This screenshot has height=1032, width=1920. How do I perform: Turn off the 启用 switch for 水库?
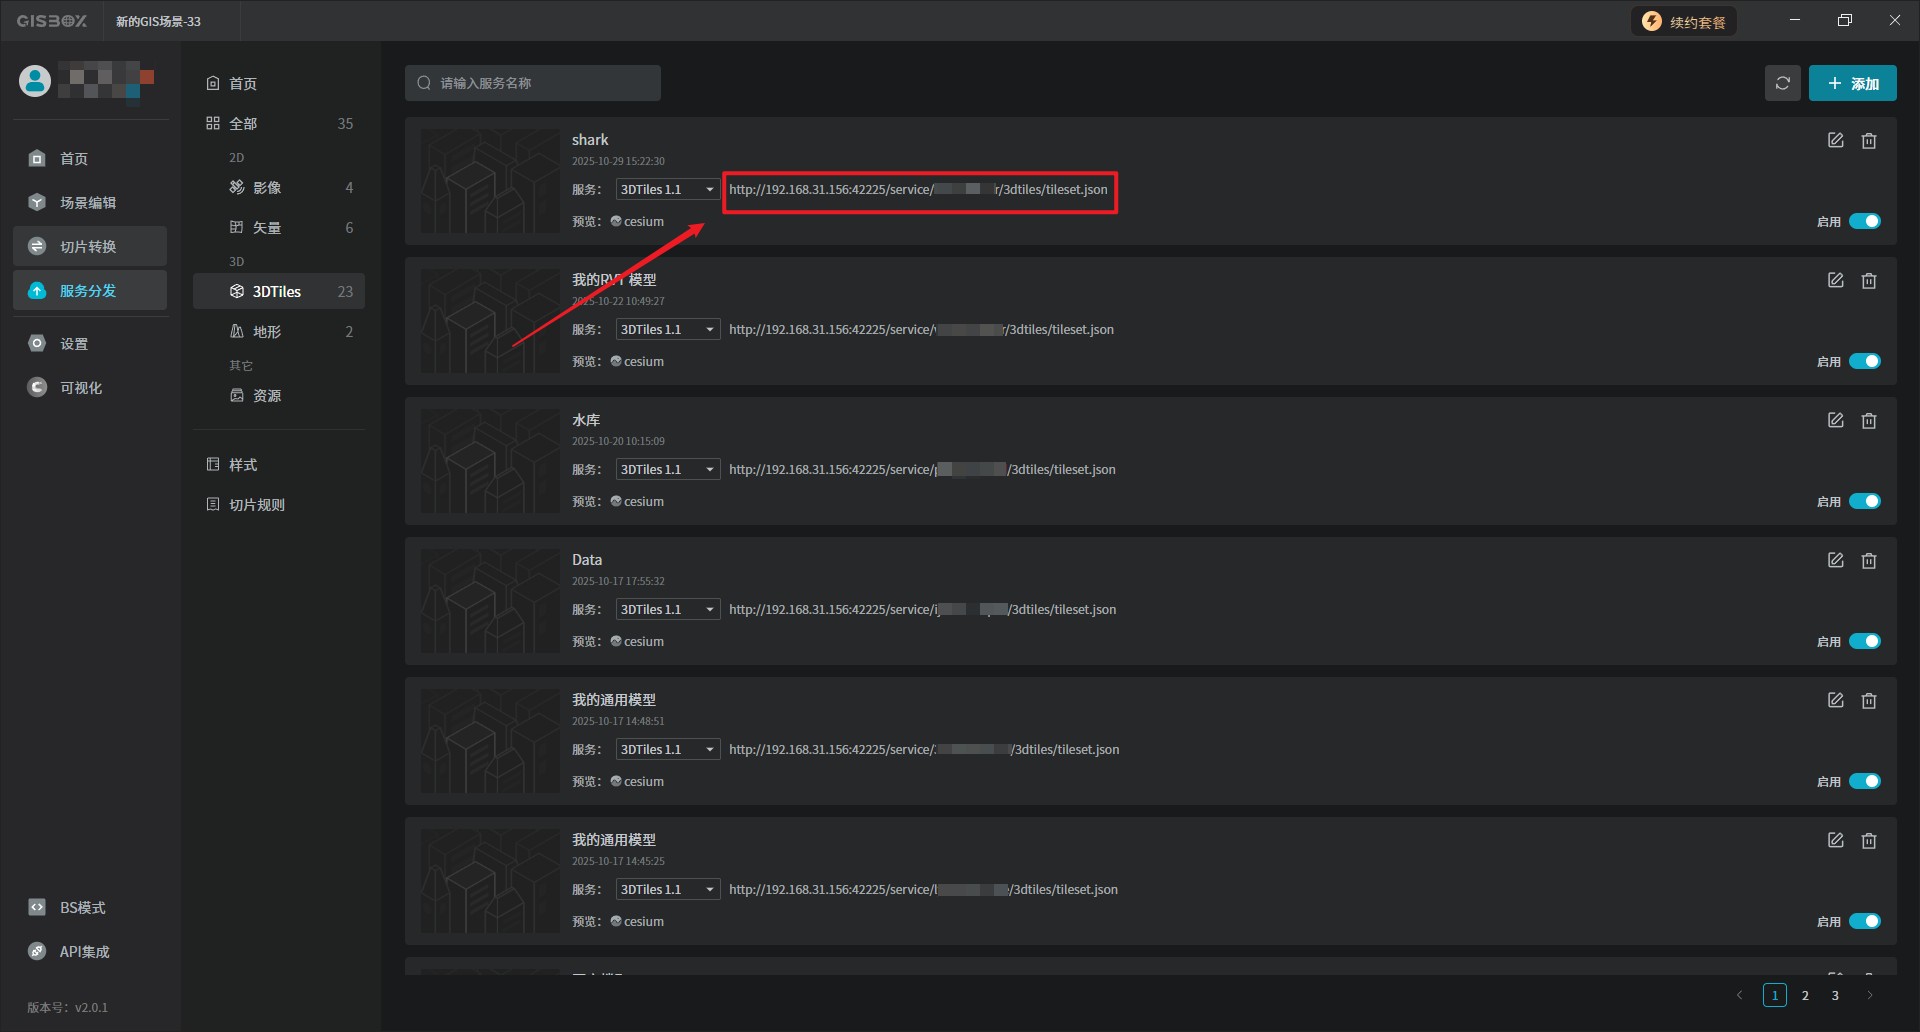point(1864,502)
